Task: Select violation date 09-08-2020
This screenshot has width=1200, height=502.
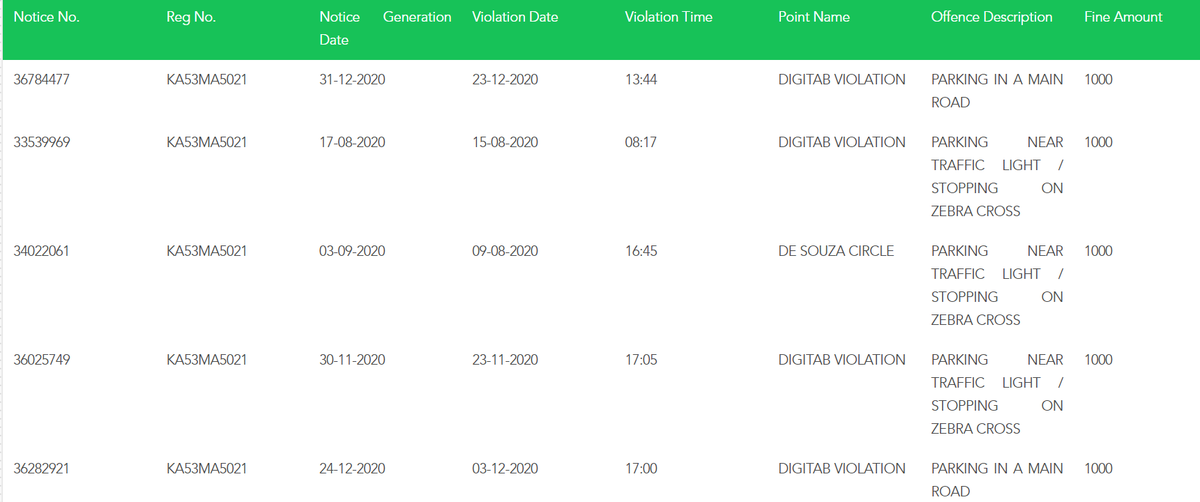Action: (x=505, y=251)
